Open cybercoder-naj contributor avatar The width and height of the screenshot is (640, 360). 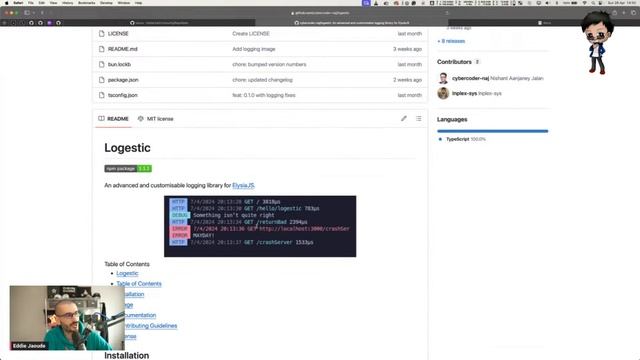pyautogui.click(x=443, y=78)
